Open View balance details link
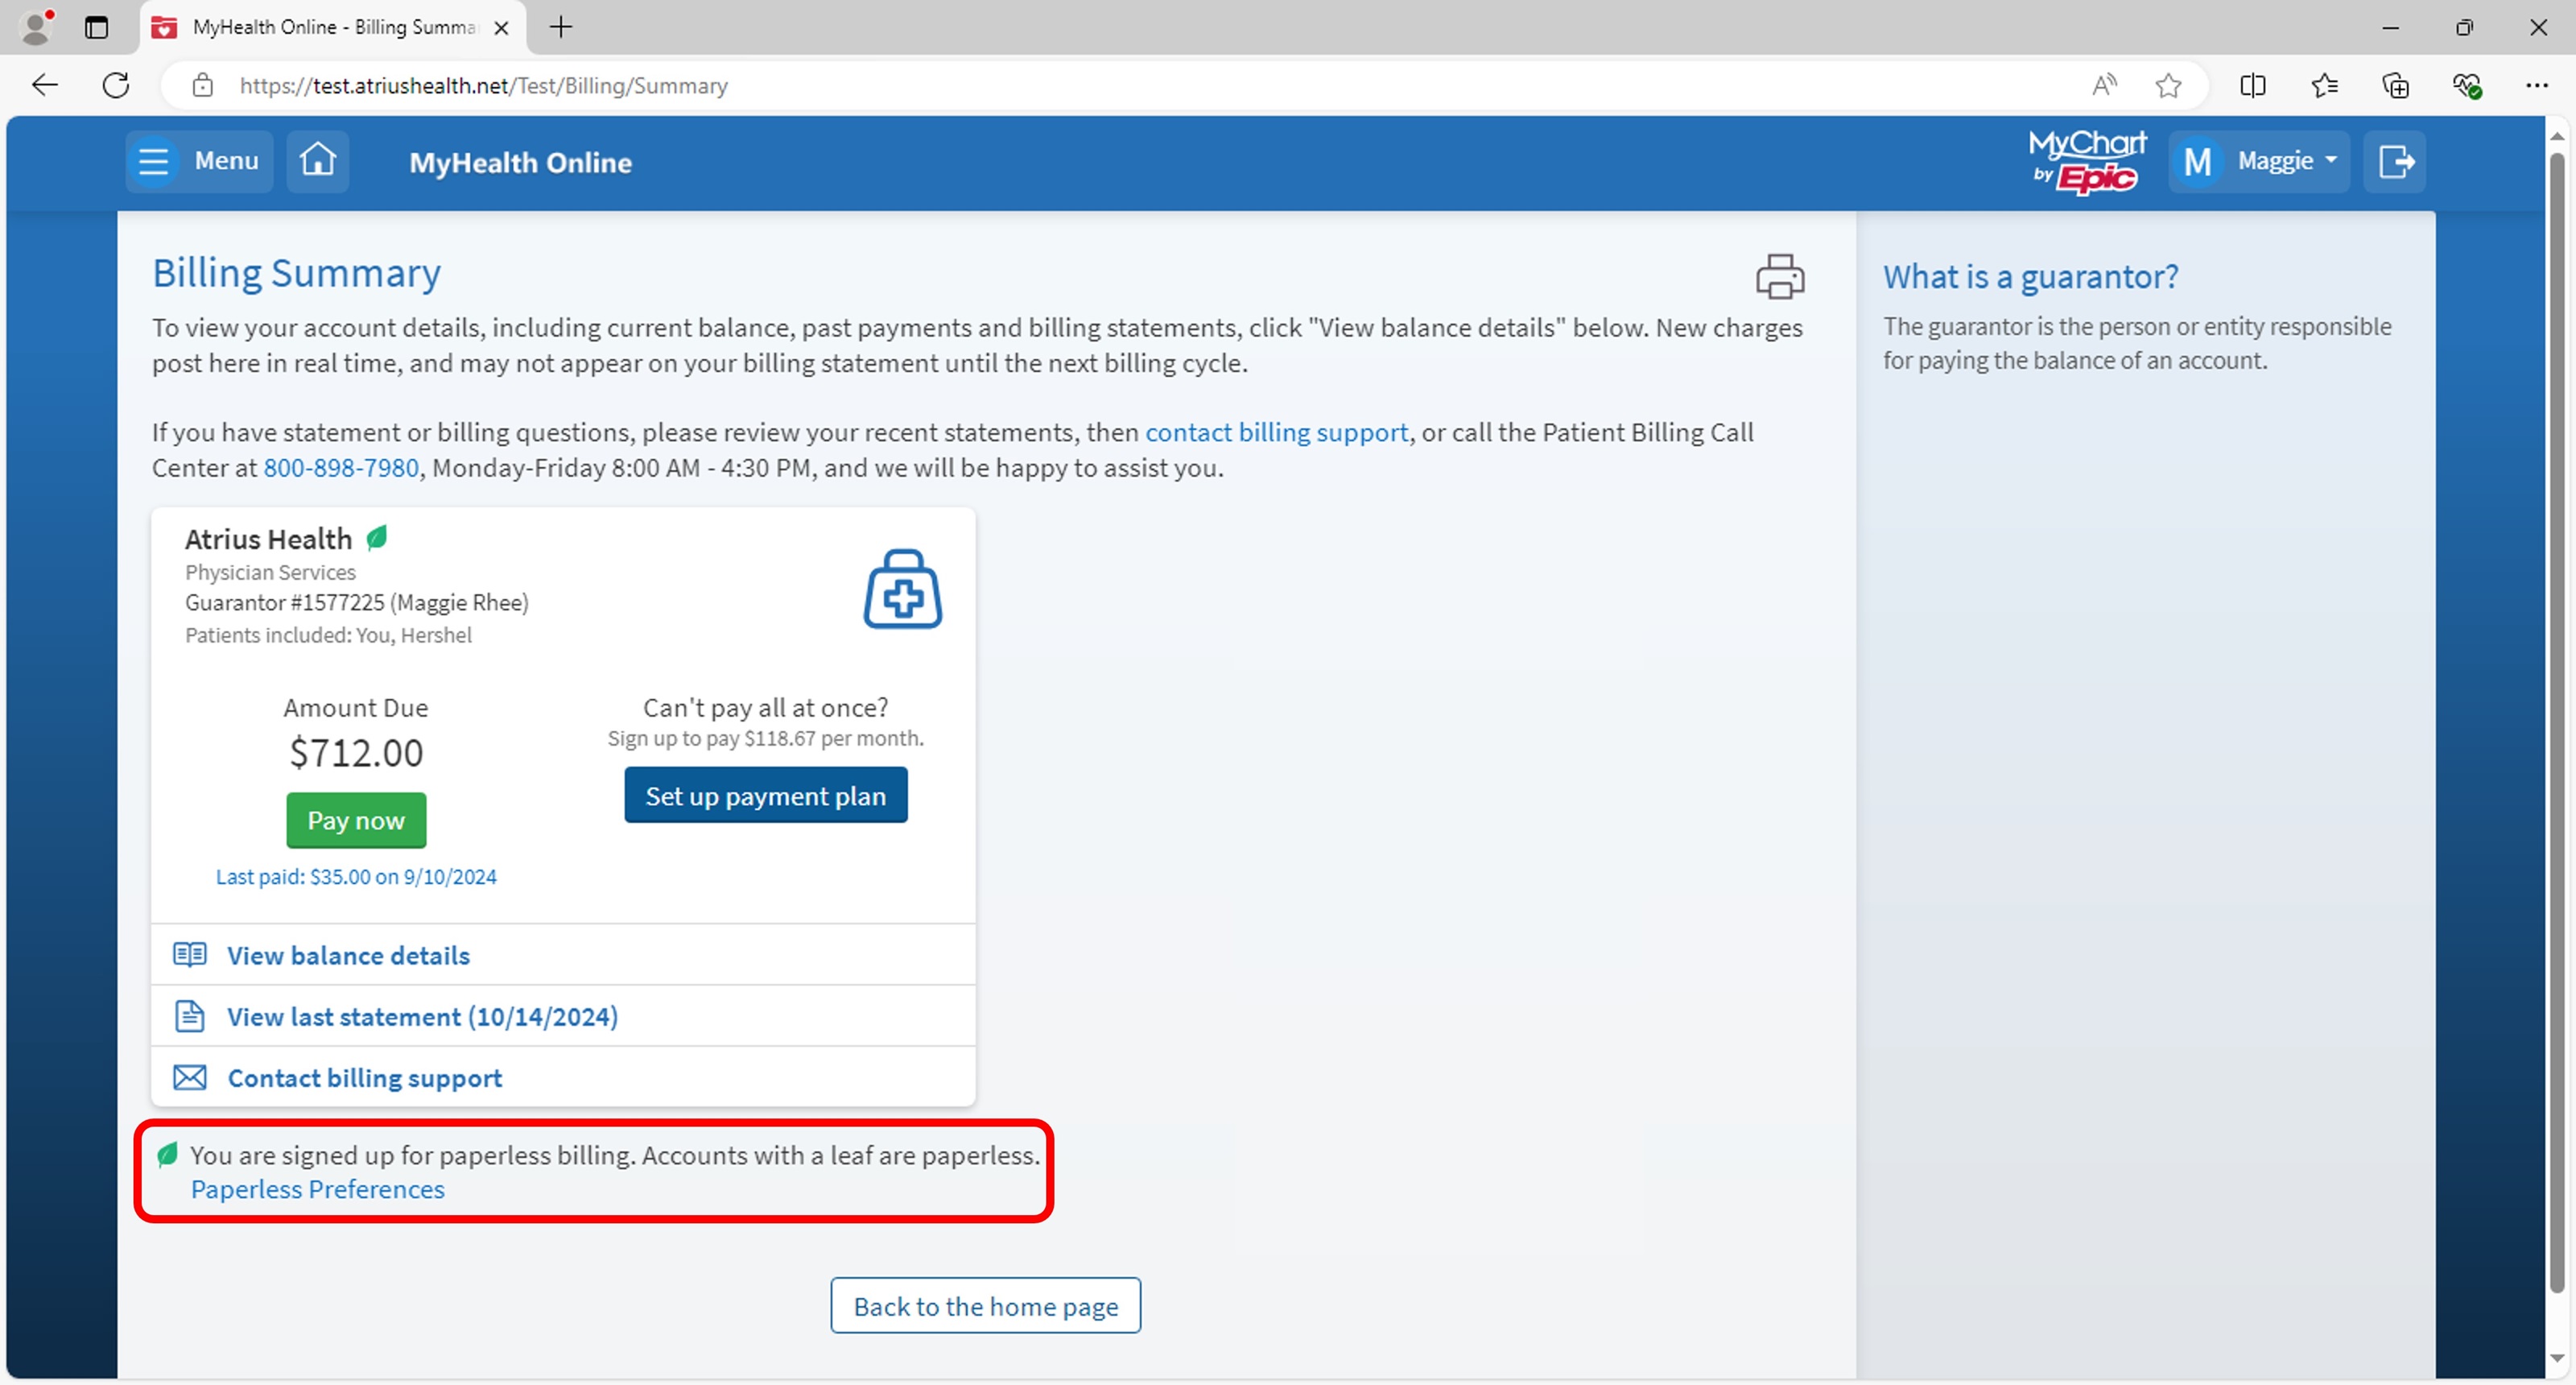Screen dimensions: 2576x1385 (347, 955)
